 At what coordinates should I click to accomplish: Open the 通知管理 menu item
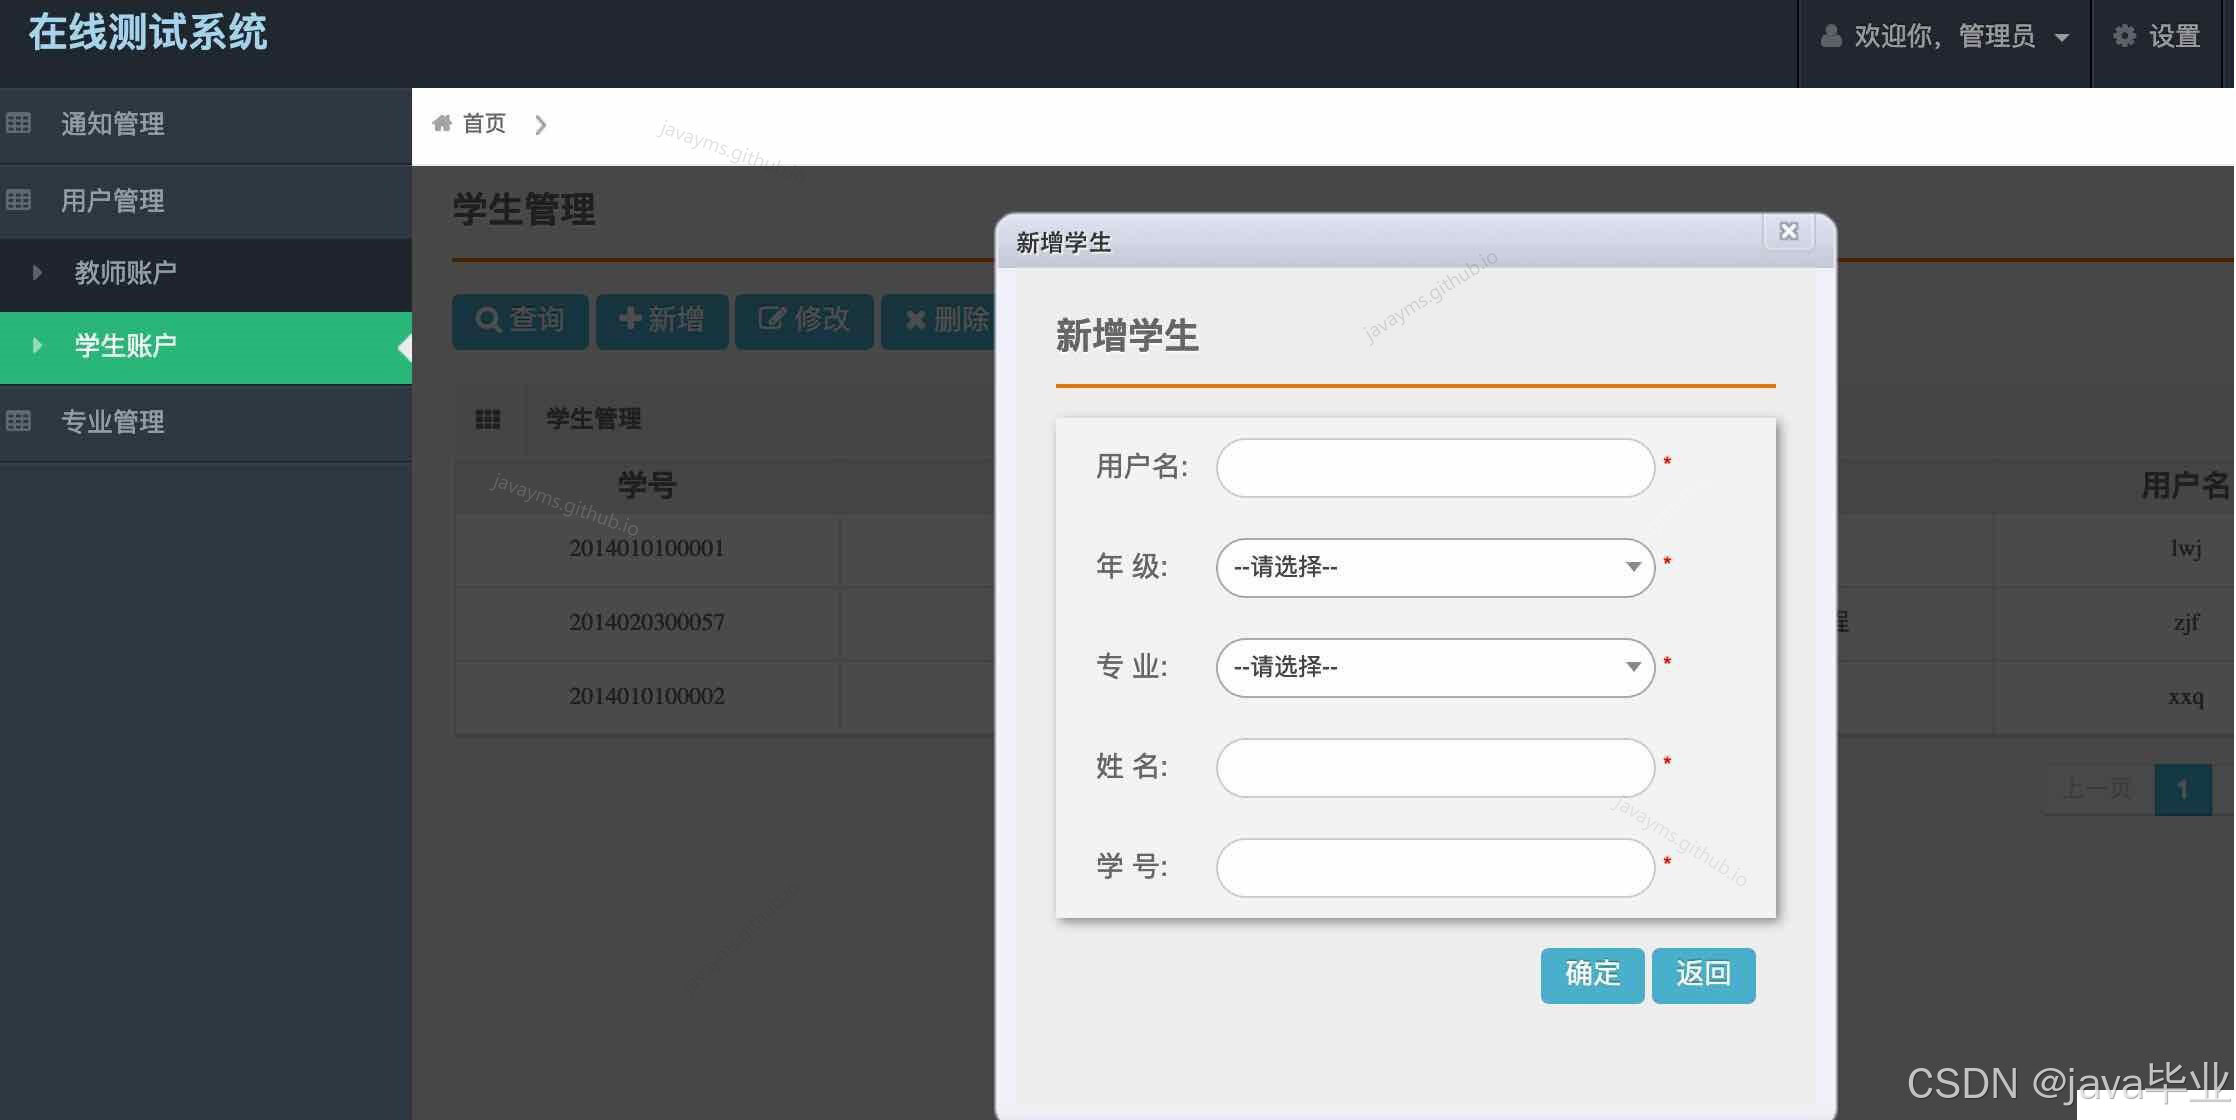(112, 124)
